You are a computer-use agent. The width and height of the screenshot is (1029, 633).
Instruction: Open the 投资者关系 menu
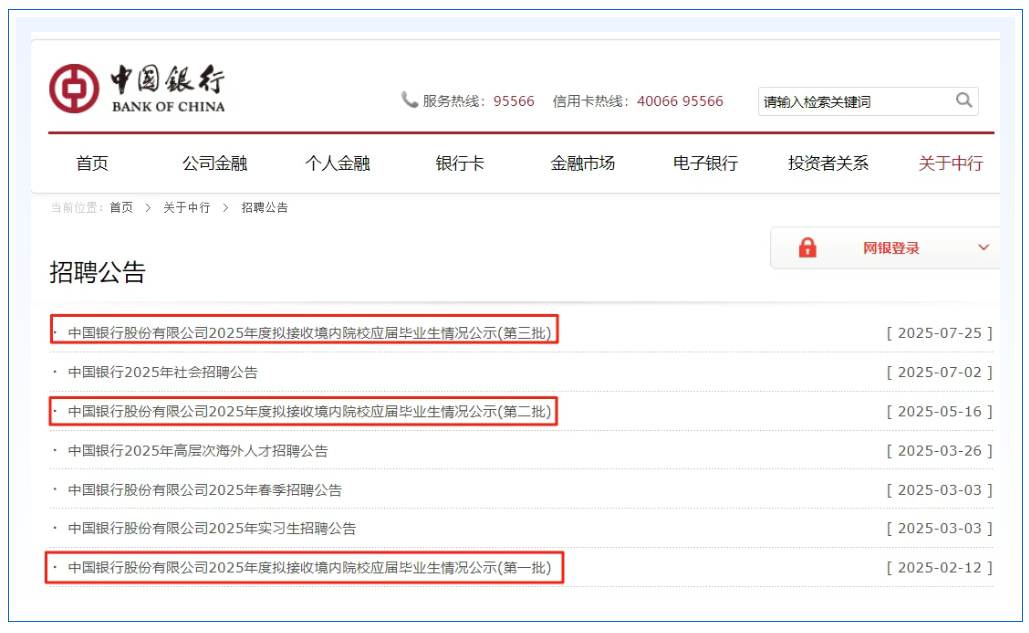[x=828, y=163]
